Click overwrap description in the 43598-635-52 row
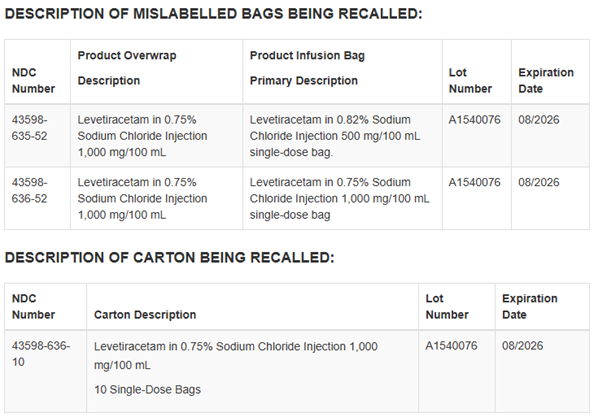This screenshot has height=417, width=594. coord(142,136)
